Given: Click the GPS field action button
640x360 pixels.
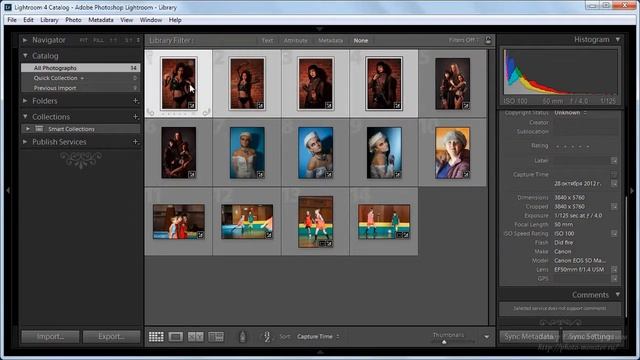Looking at the screenshot, I should pos(614,278).
